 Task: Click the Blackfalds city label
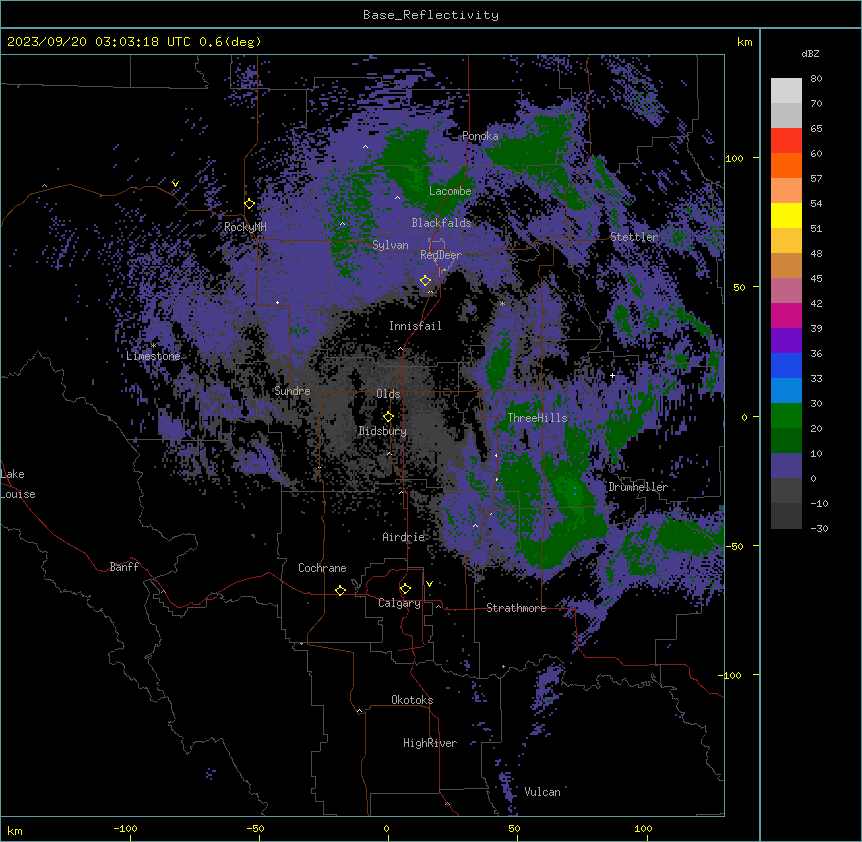[441, 223]
